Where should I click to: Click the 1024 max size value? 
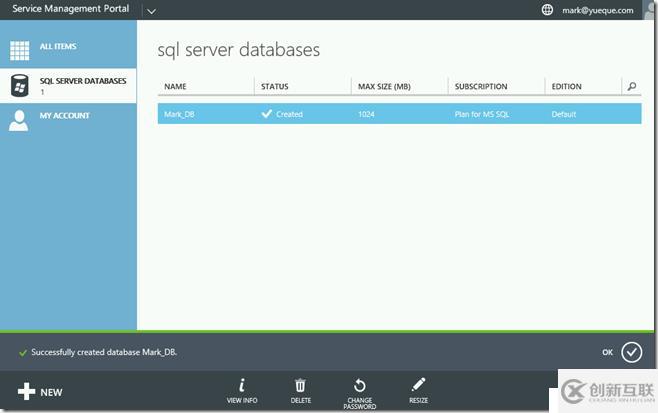click(366, 114)
